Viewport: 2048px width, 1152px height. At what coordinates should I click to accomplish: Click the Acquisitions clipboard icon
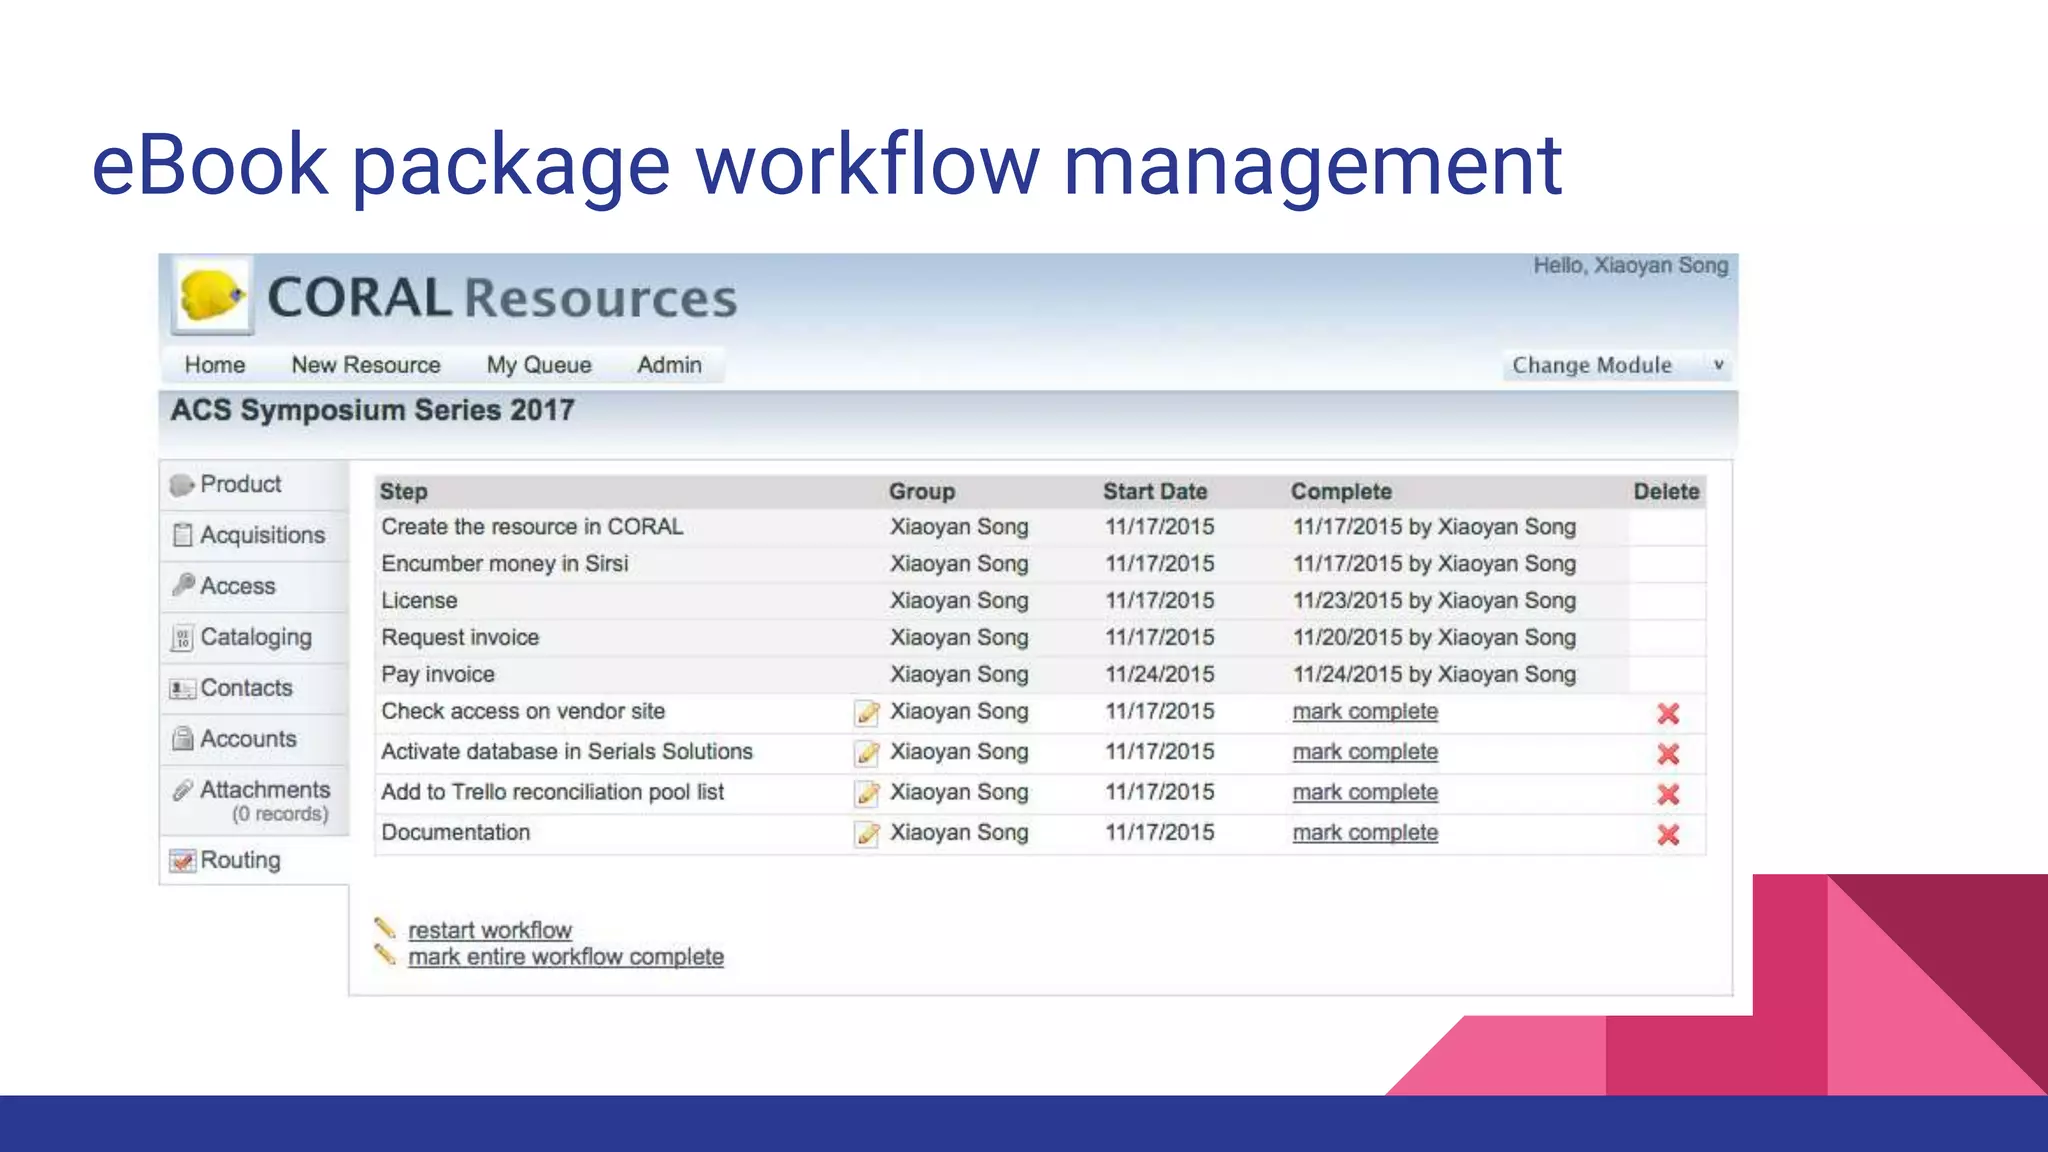(x=182, y=535)
